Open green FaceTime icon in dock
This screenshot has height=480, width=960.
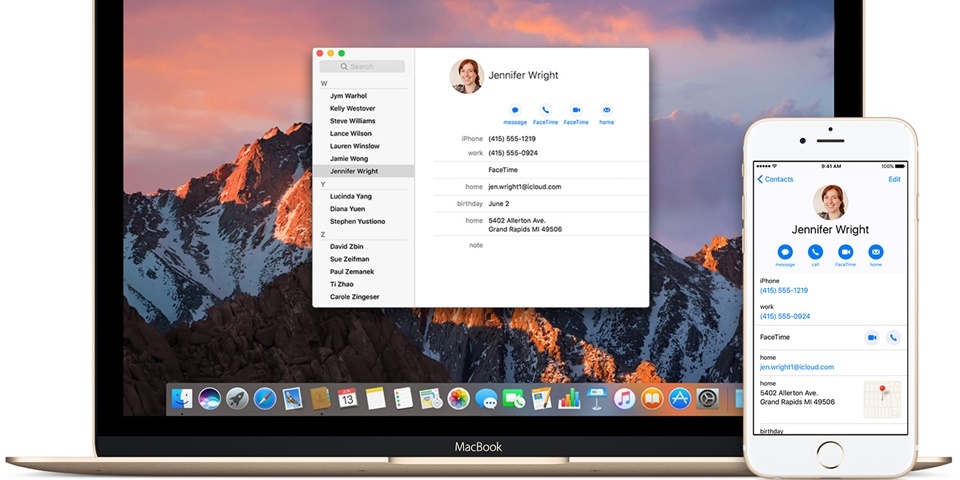514,399
